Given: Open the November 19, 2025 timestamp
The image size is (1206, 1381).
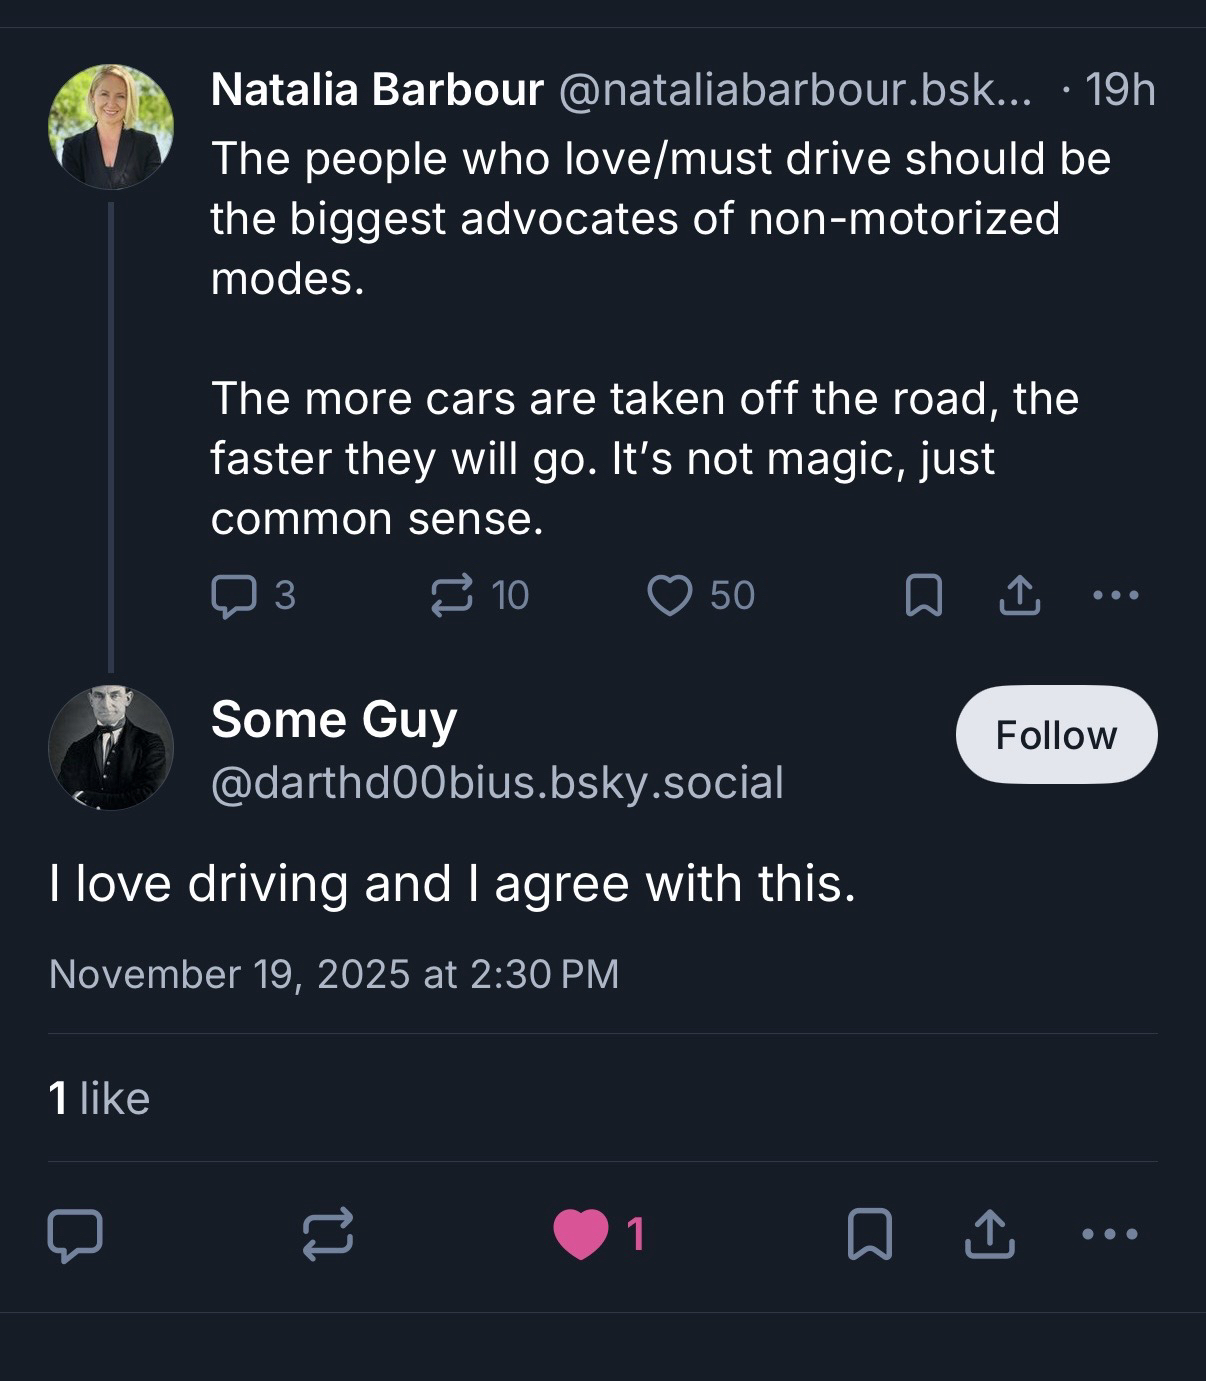Looking at the screenshot, I should [x=334, y=974].
